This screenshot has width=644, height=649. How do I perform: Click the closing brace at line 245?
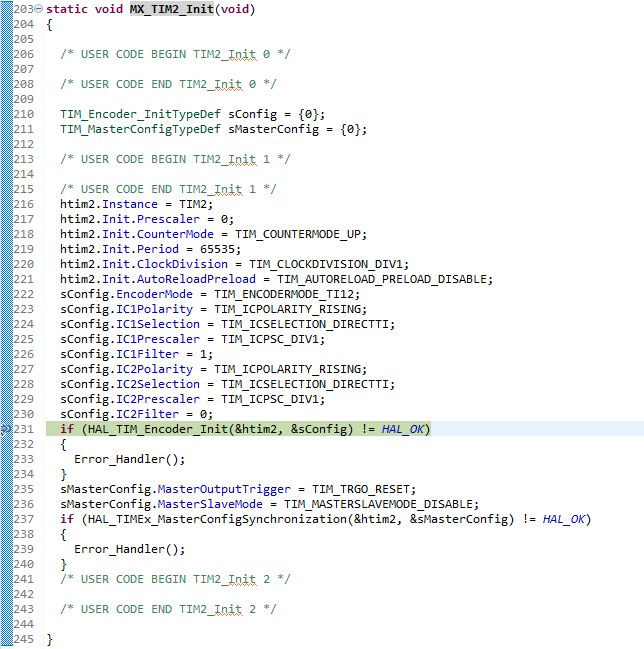tap(50, 639)
